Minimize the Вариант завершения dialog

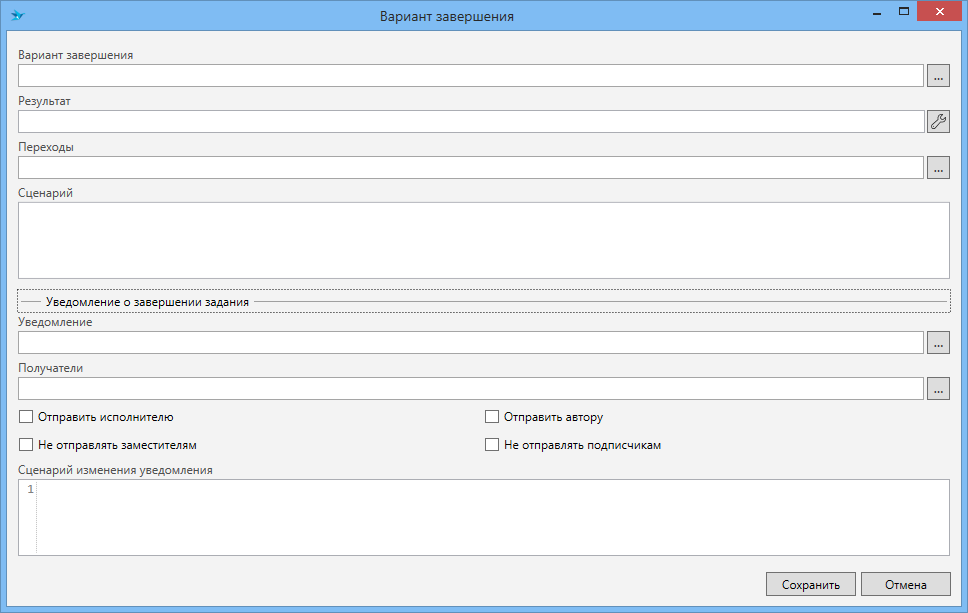876,12
